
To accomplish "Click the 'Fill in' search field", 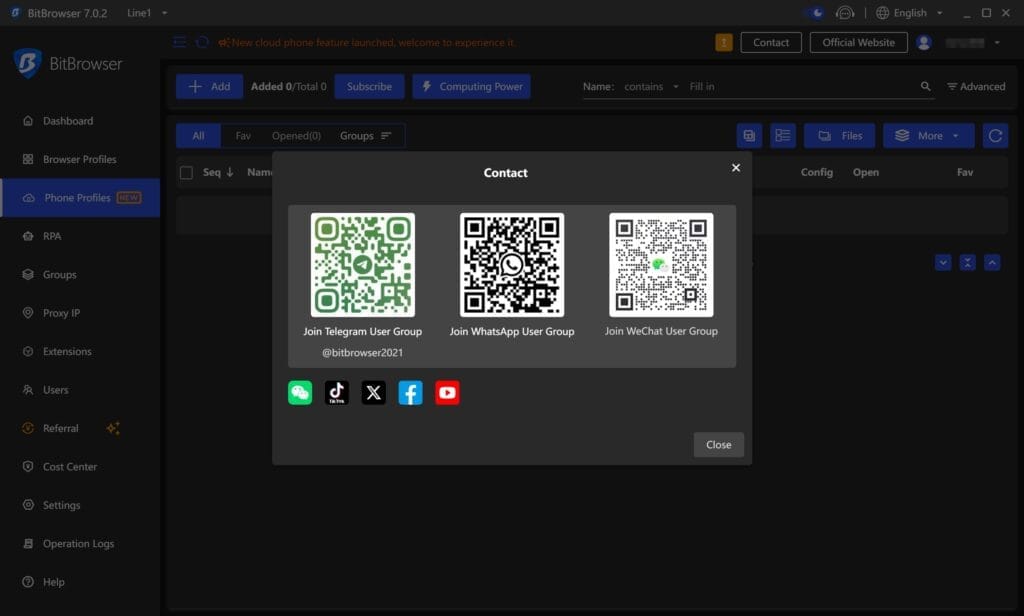I will pos(801,86).
